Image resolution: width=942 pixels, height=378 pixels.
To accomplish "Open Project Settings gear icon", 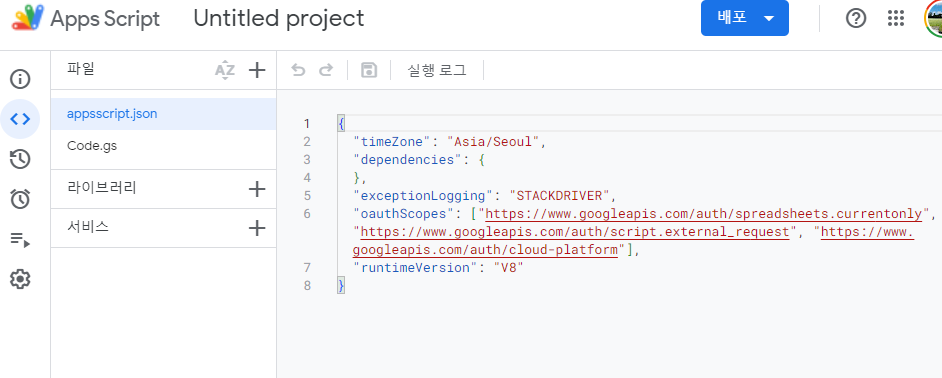I will [x=20, y=279].
